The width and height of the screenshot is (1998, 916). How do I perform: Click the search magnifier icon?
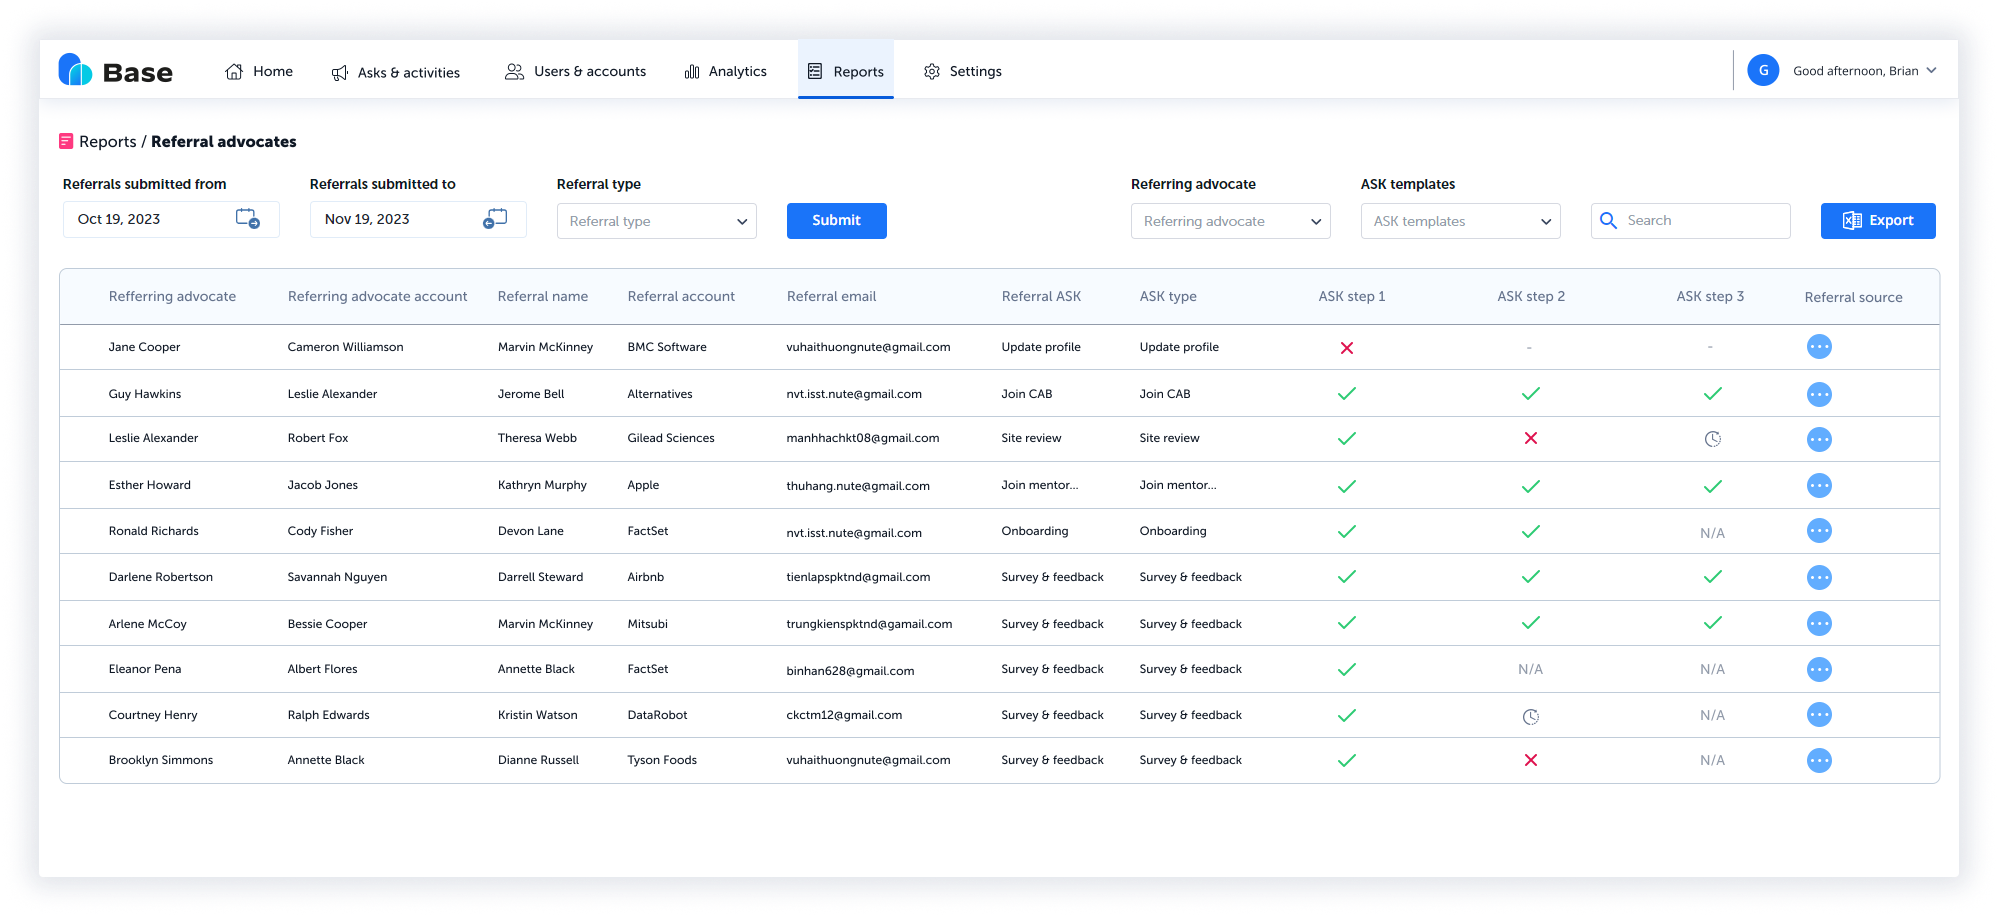click(x=1608, y=220)
